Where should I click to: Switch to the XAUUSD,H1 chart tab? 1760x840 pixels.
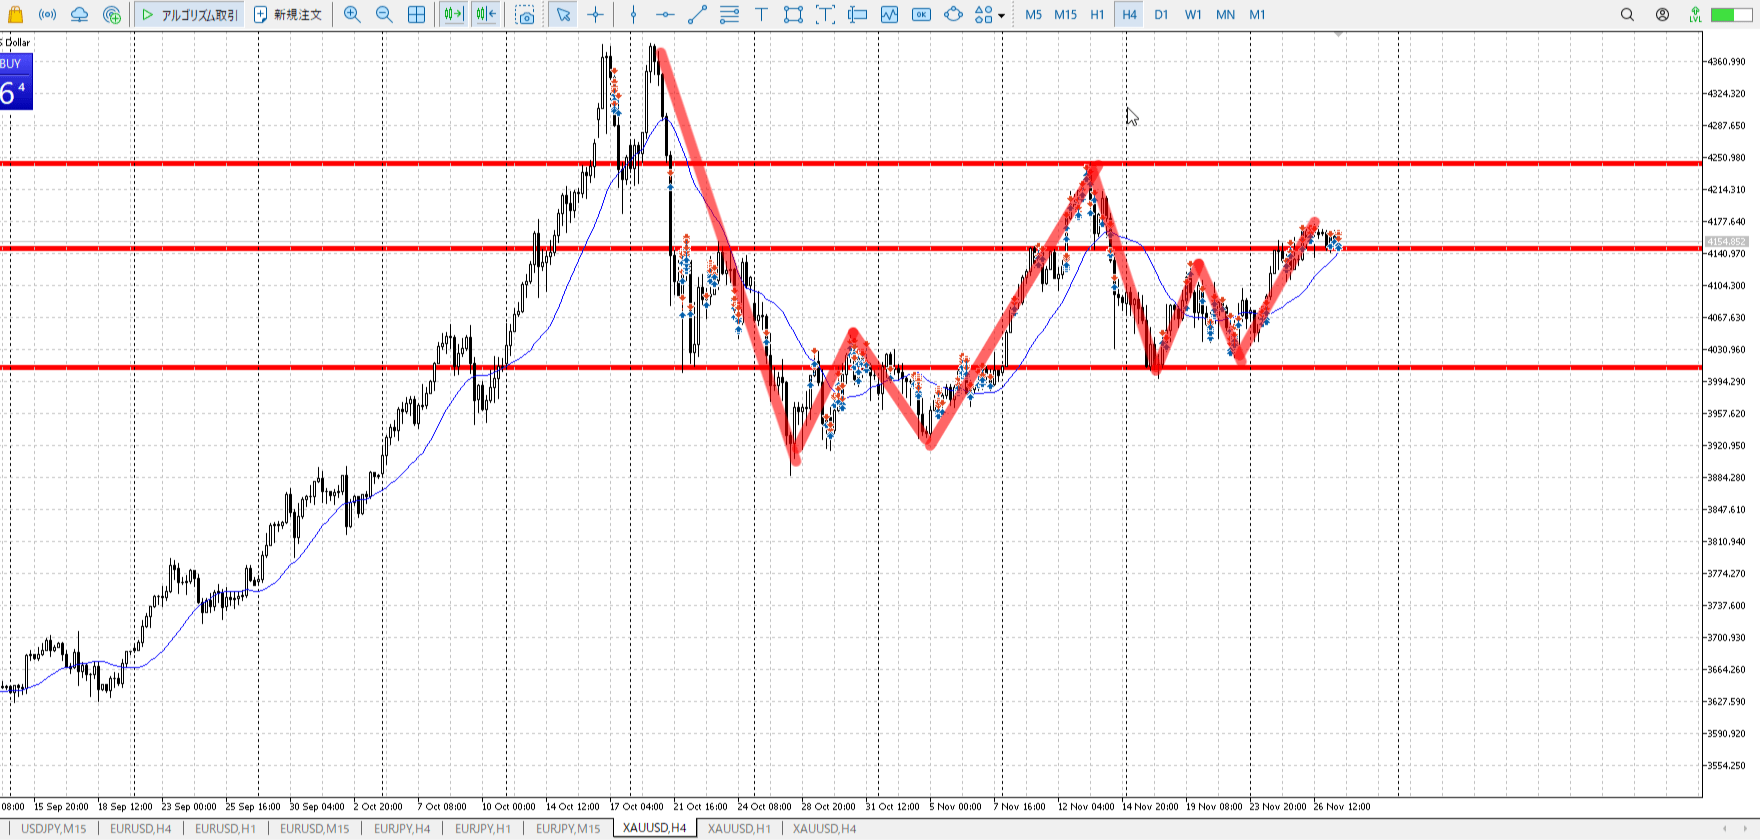[739, 828]
